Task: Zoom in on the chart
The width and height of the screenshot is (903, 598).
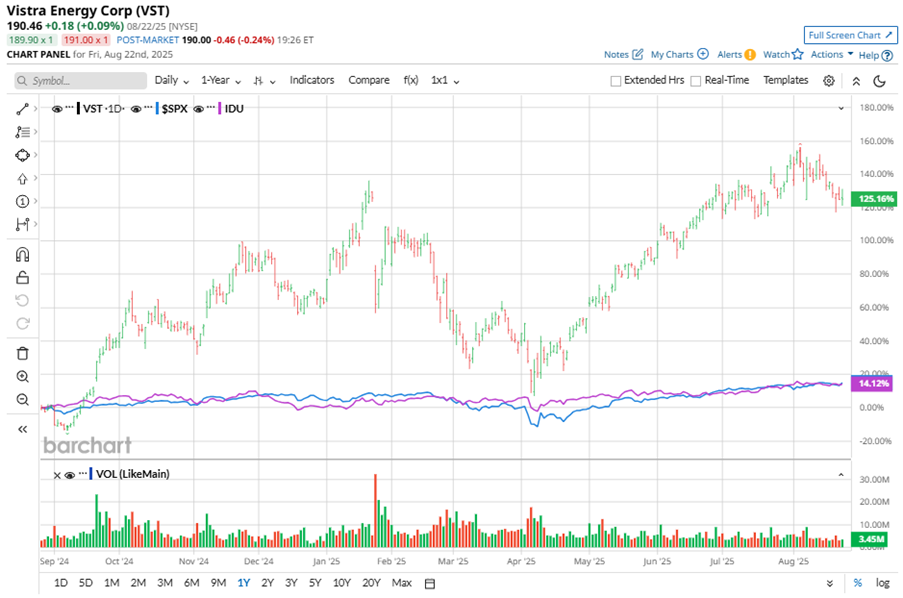Action: [x=22, y=377]
